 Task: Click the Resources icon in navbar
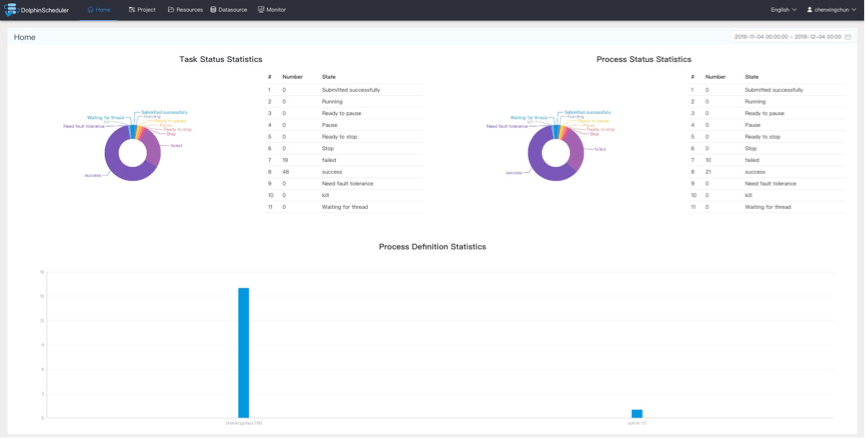point(171,10)
